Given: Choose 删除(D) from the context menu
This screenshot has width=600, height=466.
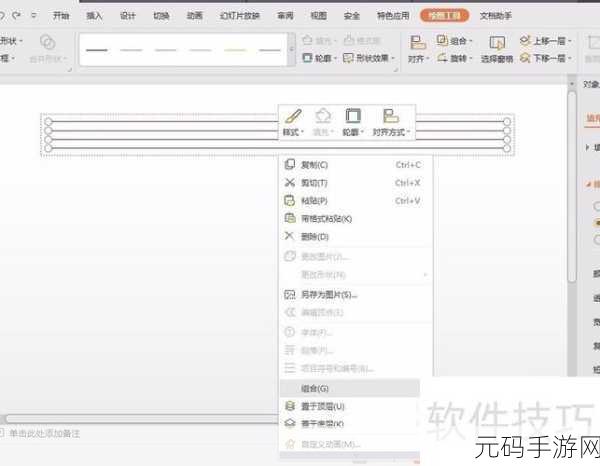Looking at the screenshot, I should [353, 237].
